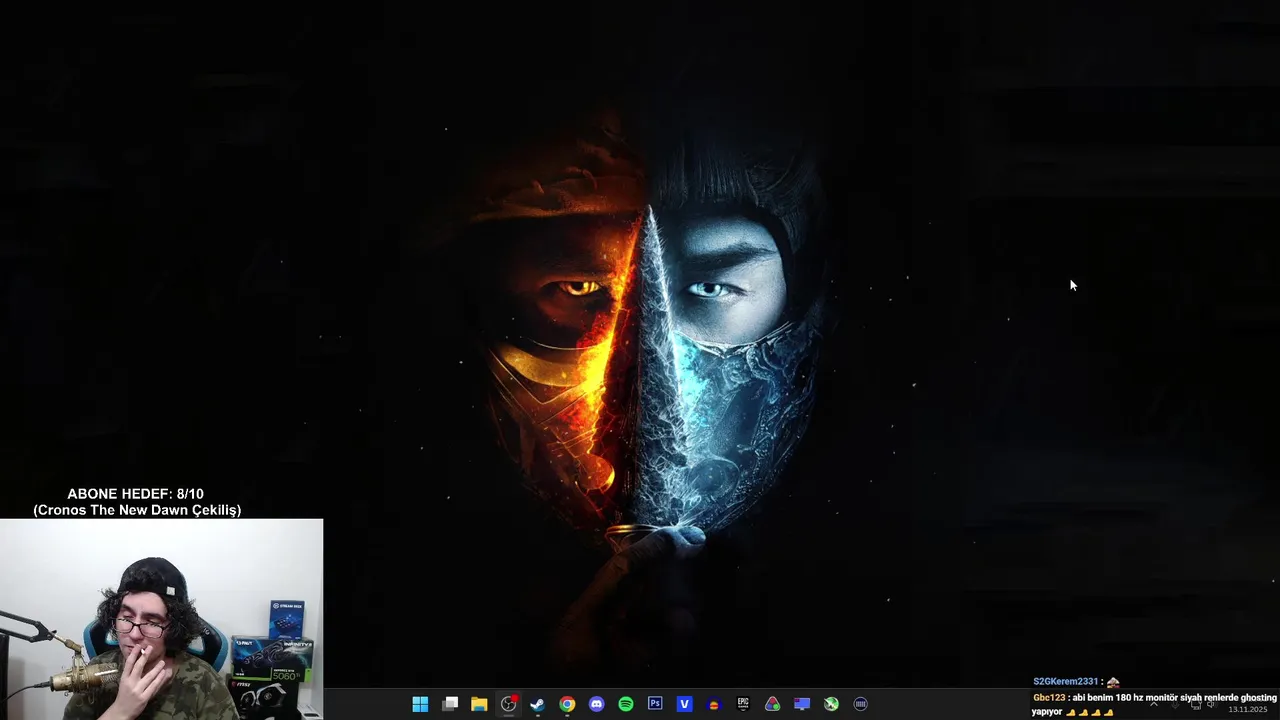Click the network icon in system tray
Screen dimensions: 1280x720
pyautogui.click(x=1196, y=704)
